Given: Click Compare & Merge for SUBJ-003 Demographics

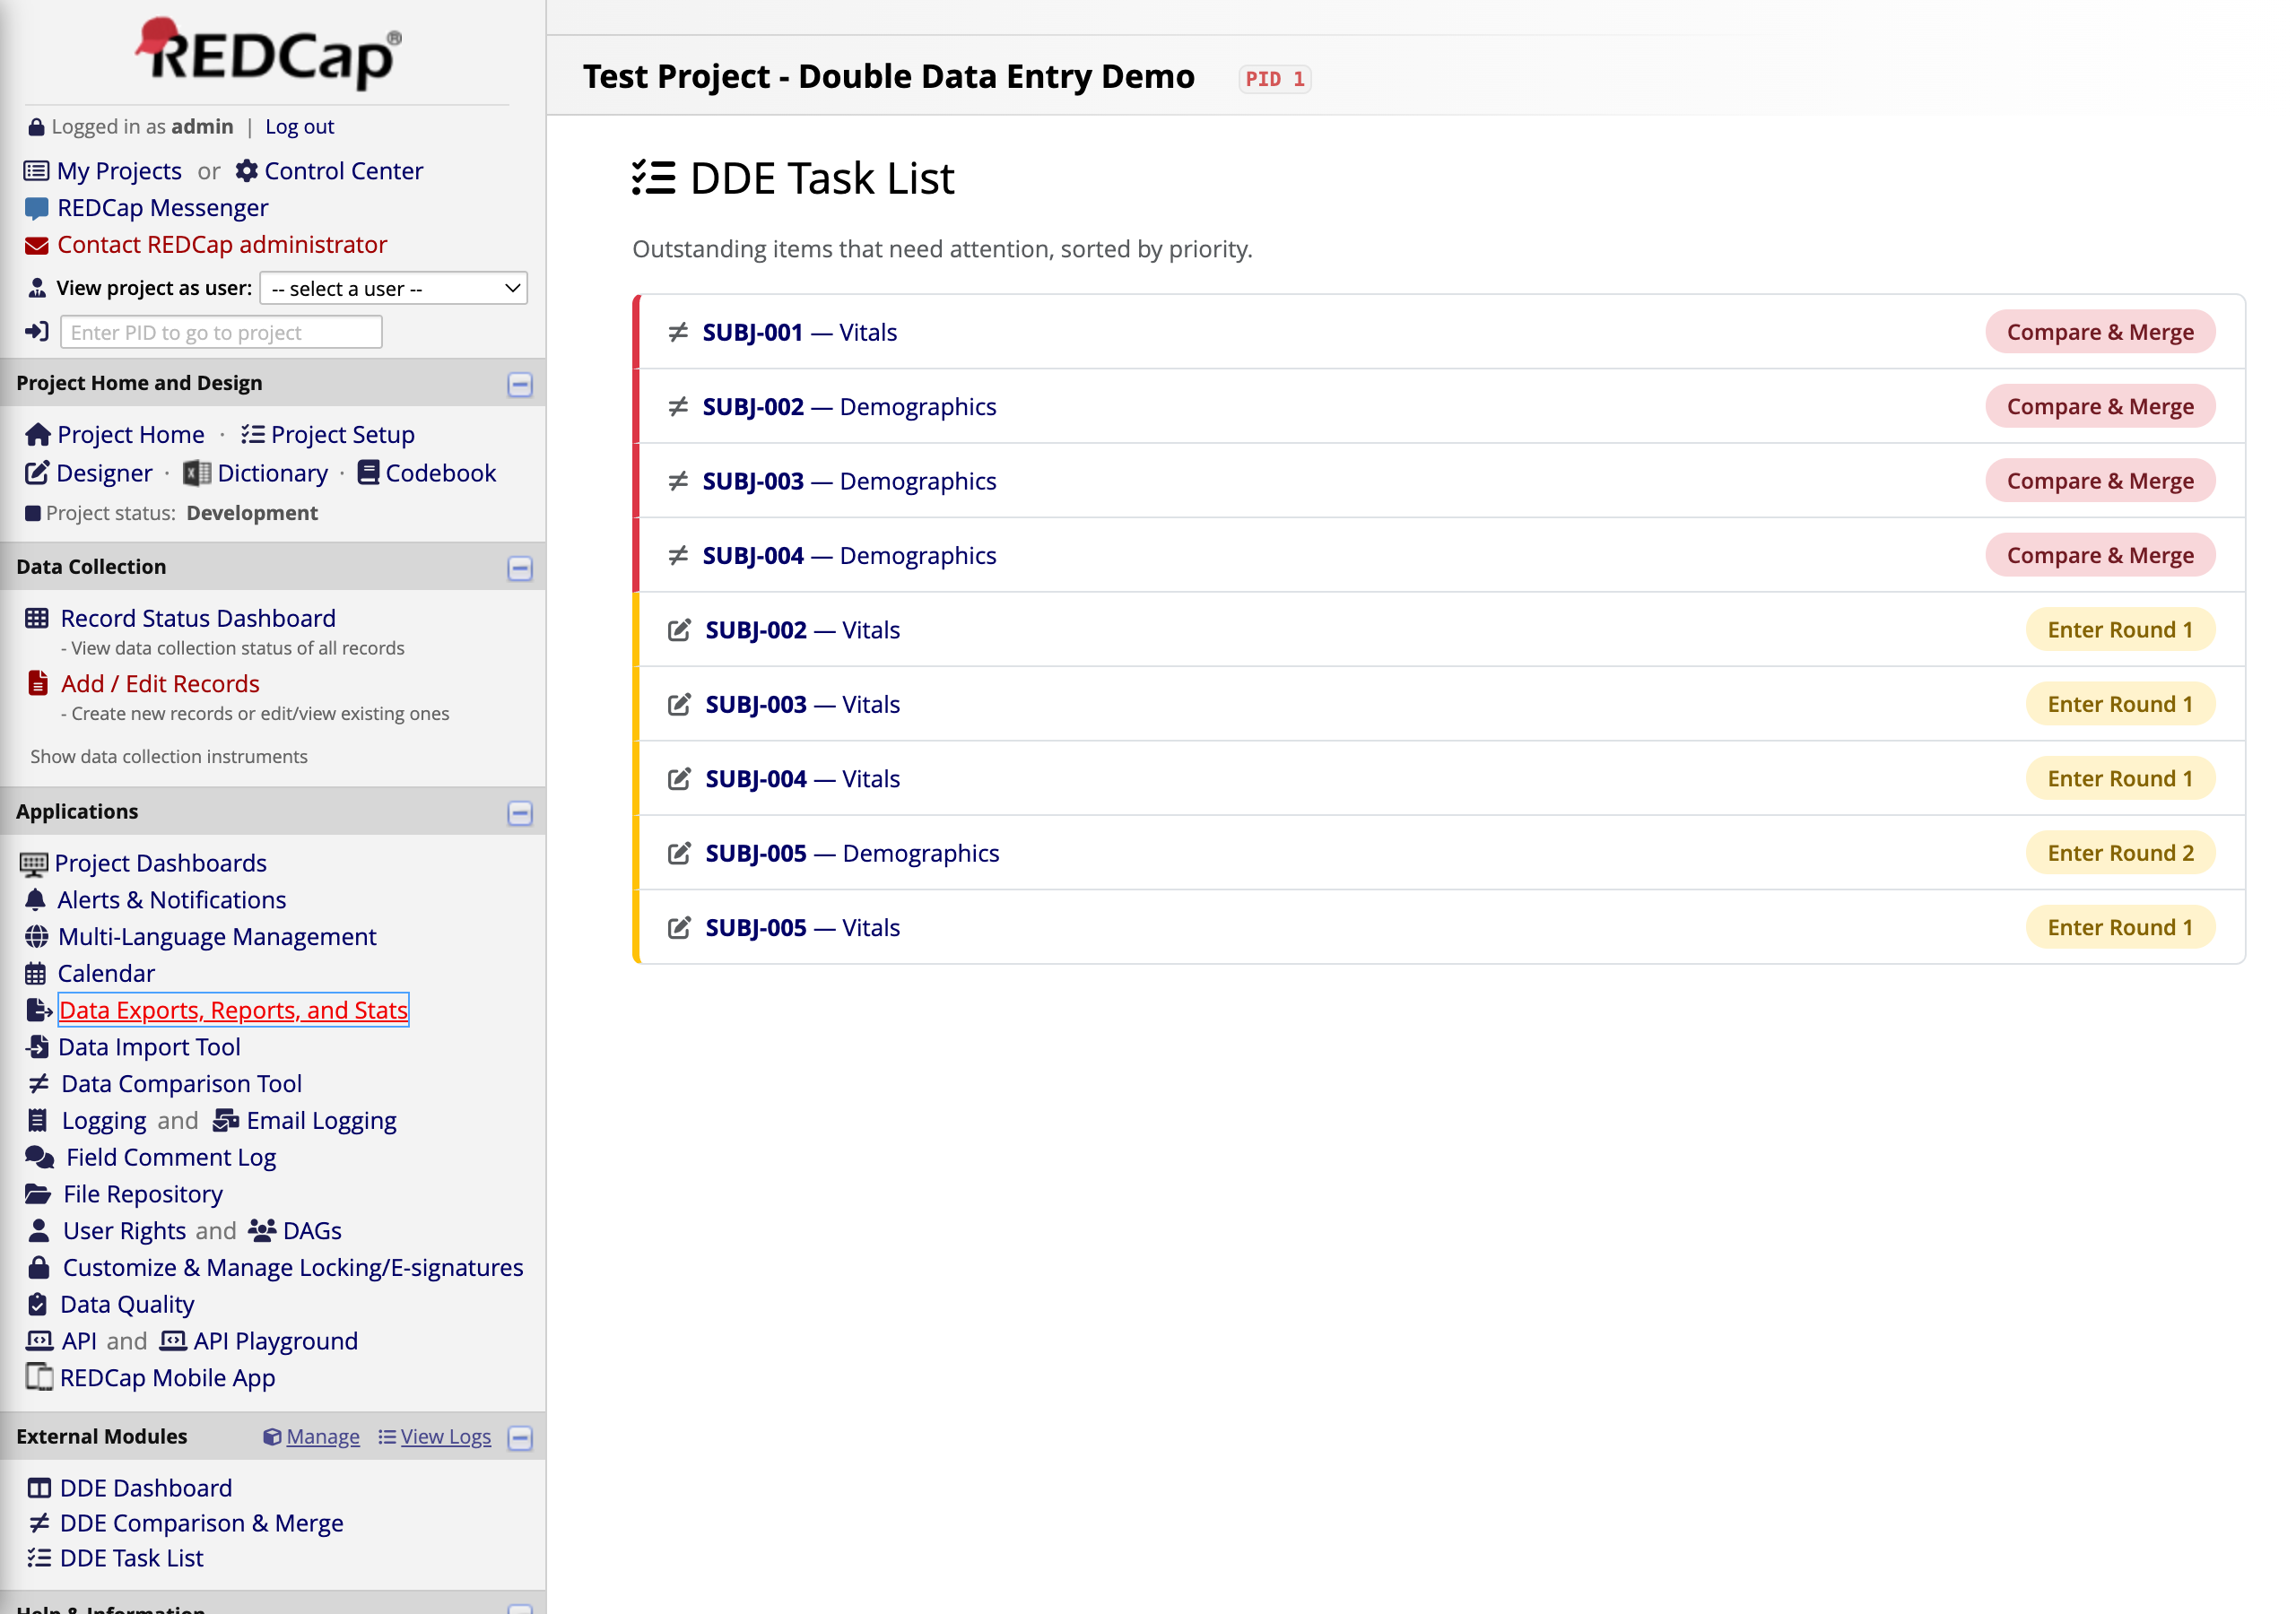Looking at the screenshot, I should [2100, 481].
